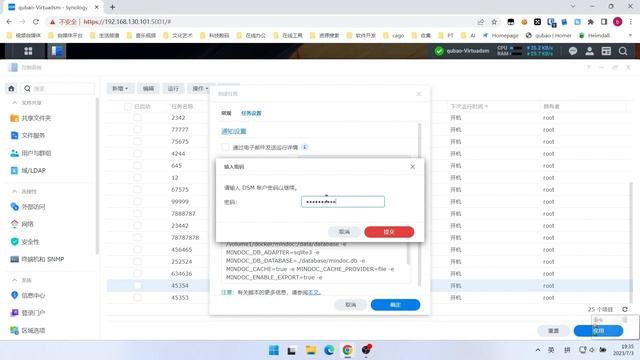Open 网络 network settings in sidebar
The width and height of the screenshot is (640, 360).
(22, 224)
